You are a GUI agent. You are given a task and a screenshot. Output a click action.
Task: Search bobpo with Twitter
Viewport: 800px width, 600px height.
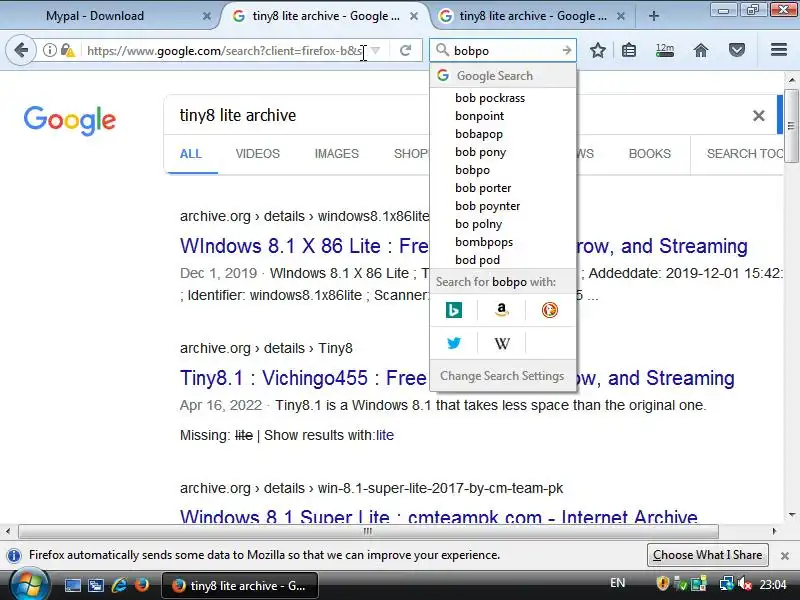click(x=454, y=343)
